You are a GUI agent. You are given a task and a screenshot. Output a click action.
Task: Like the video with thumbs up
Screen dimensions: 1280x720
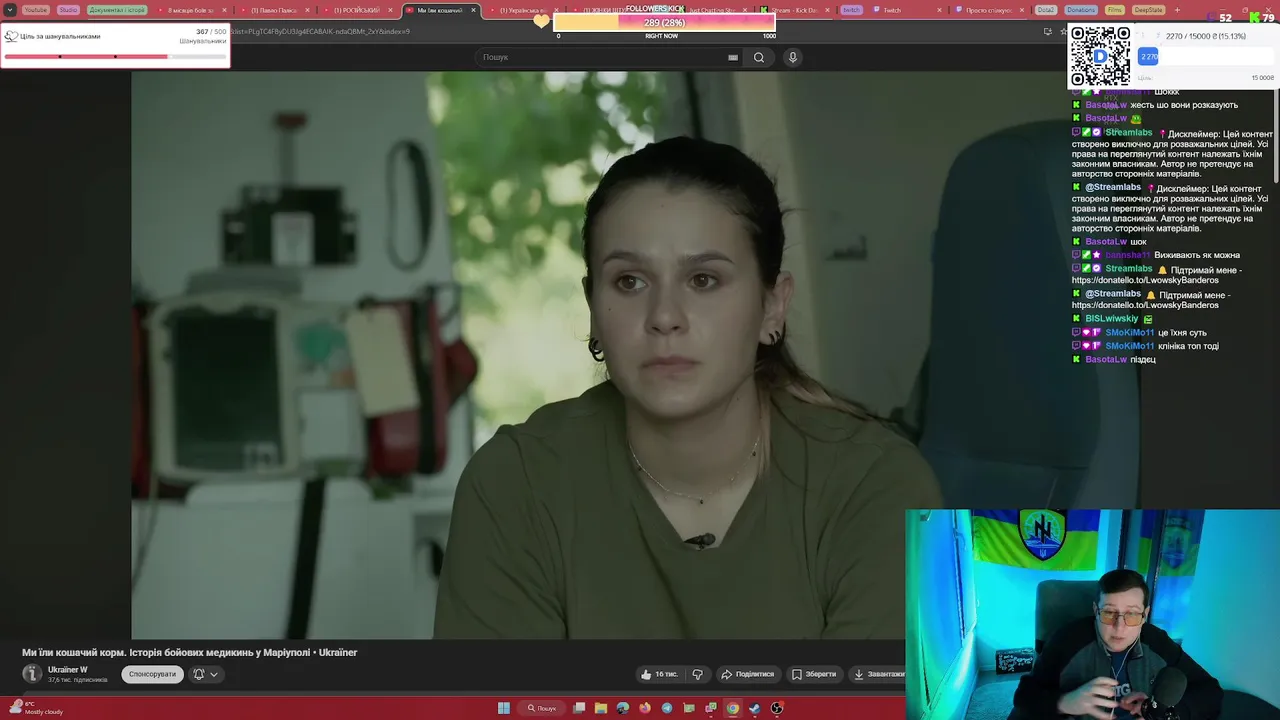tap(660, 674)
